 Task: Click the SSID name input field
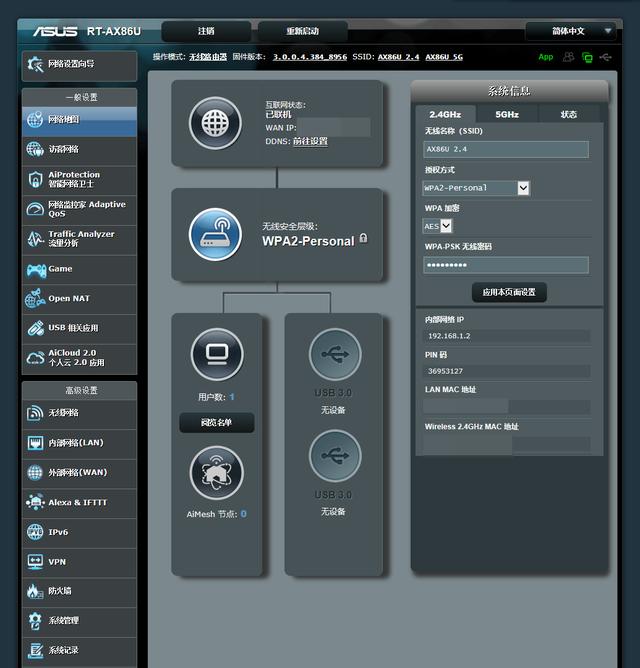(x=506, y=150)
